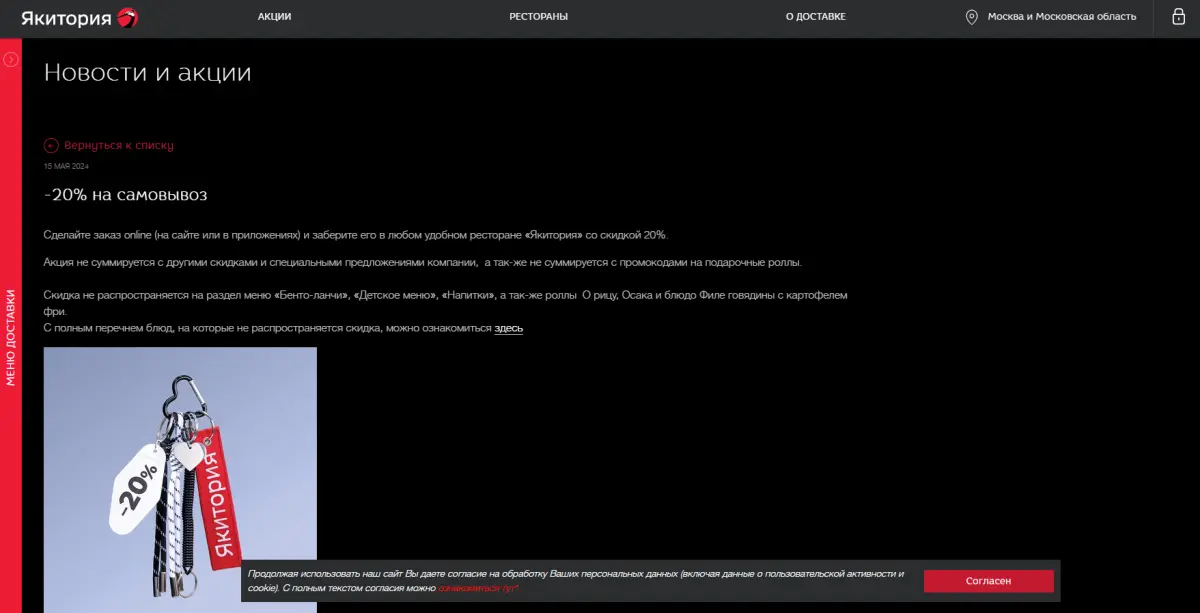The width and height of the screenshot is (1200, 613).
Task: Follow the Вернуться к списку link
Action: pos(119,145)
